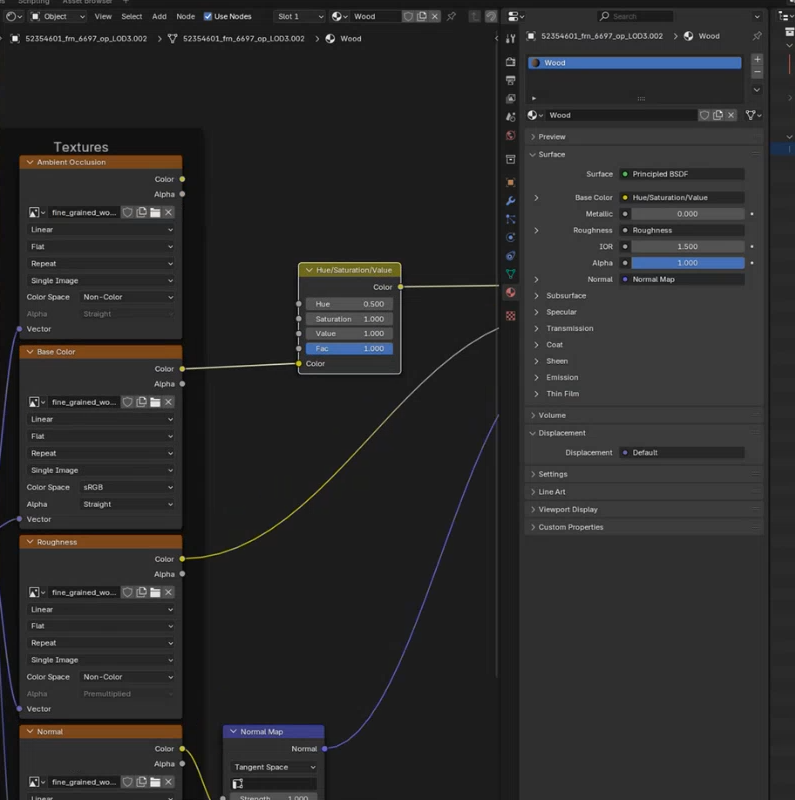Image resolution: width=795 pixels, height=800 pixels.
Task: Collapse the Ambient Occlusion node
Action: 30,162
